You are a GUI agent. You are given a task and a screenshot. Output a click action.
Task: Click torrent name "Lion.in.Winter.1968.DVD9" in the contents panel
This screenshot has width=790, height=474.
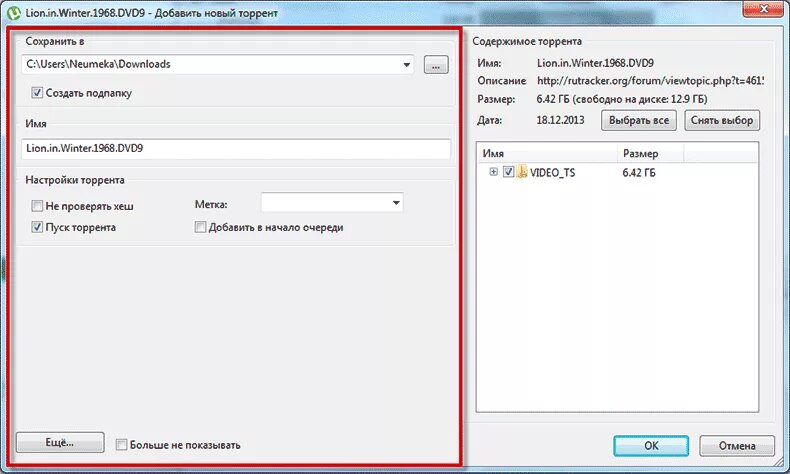(x=595, y=63)
